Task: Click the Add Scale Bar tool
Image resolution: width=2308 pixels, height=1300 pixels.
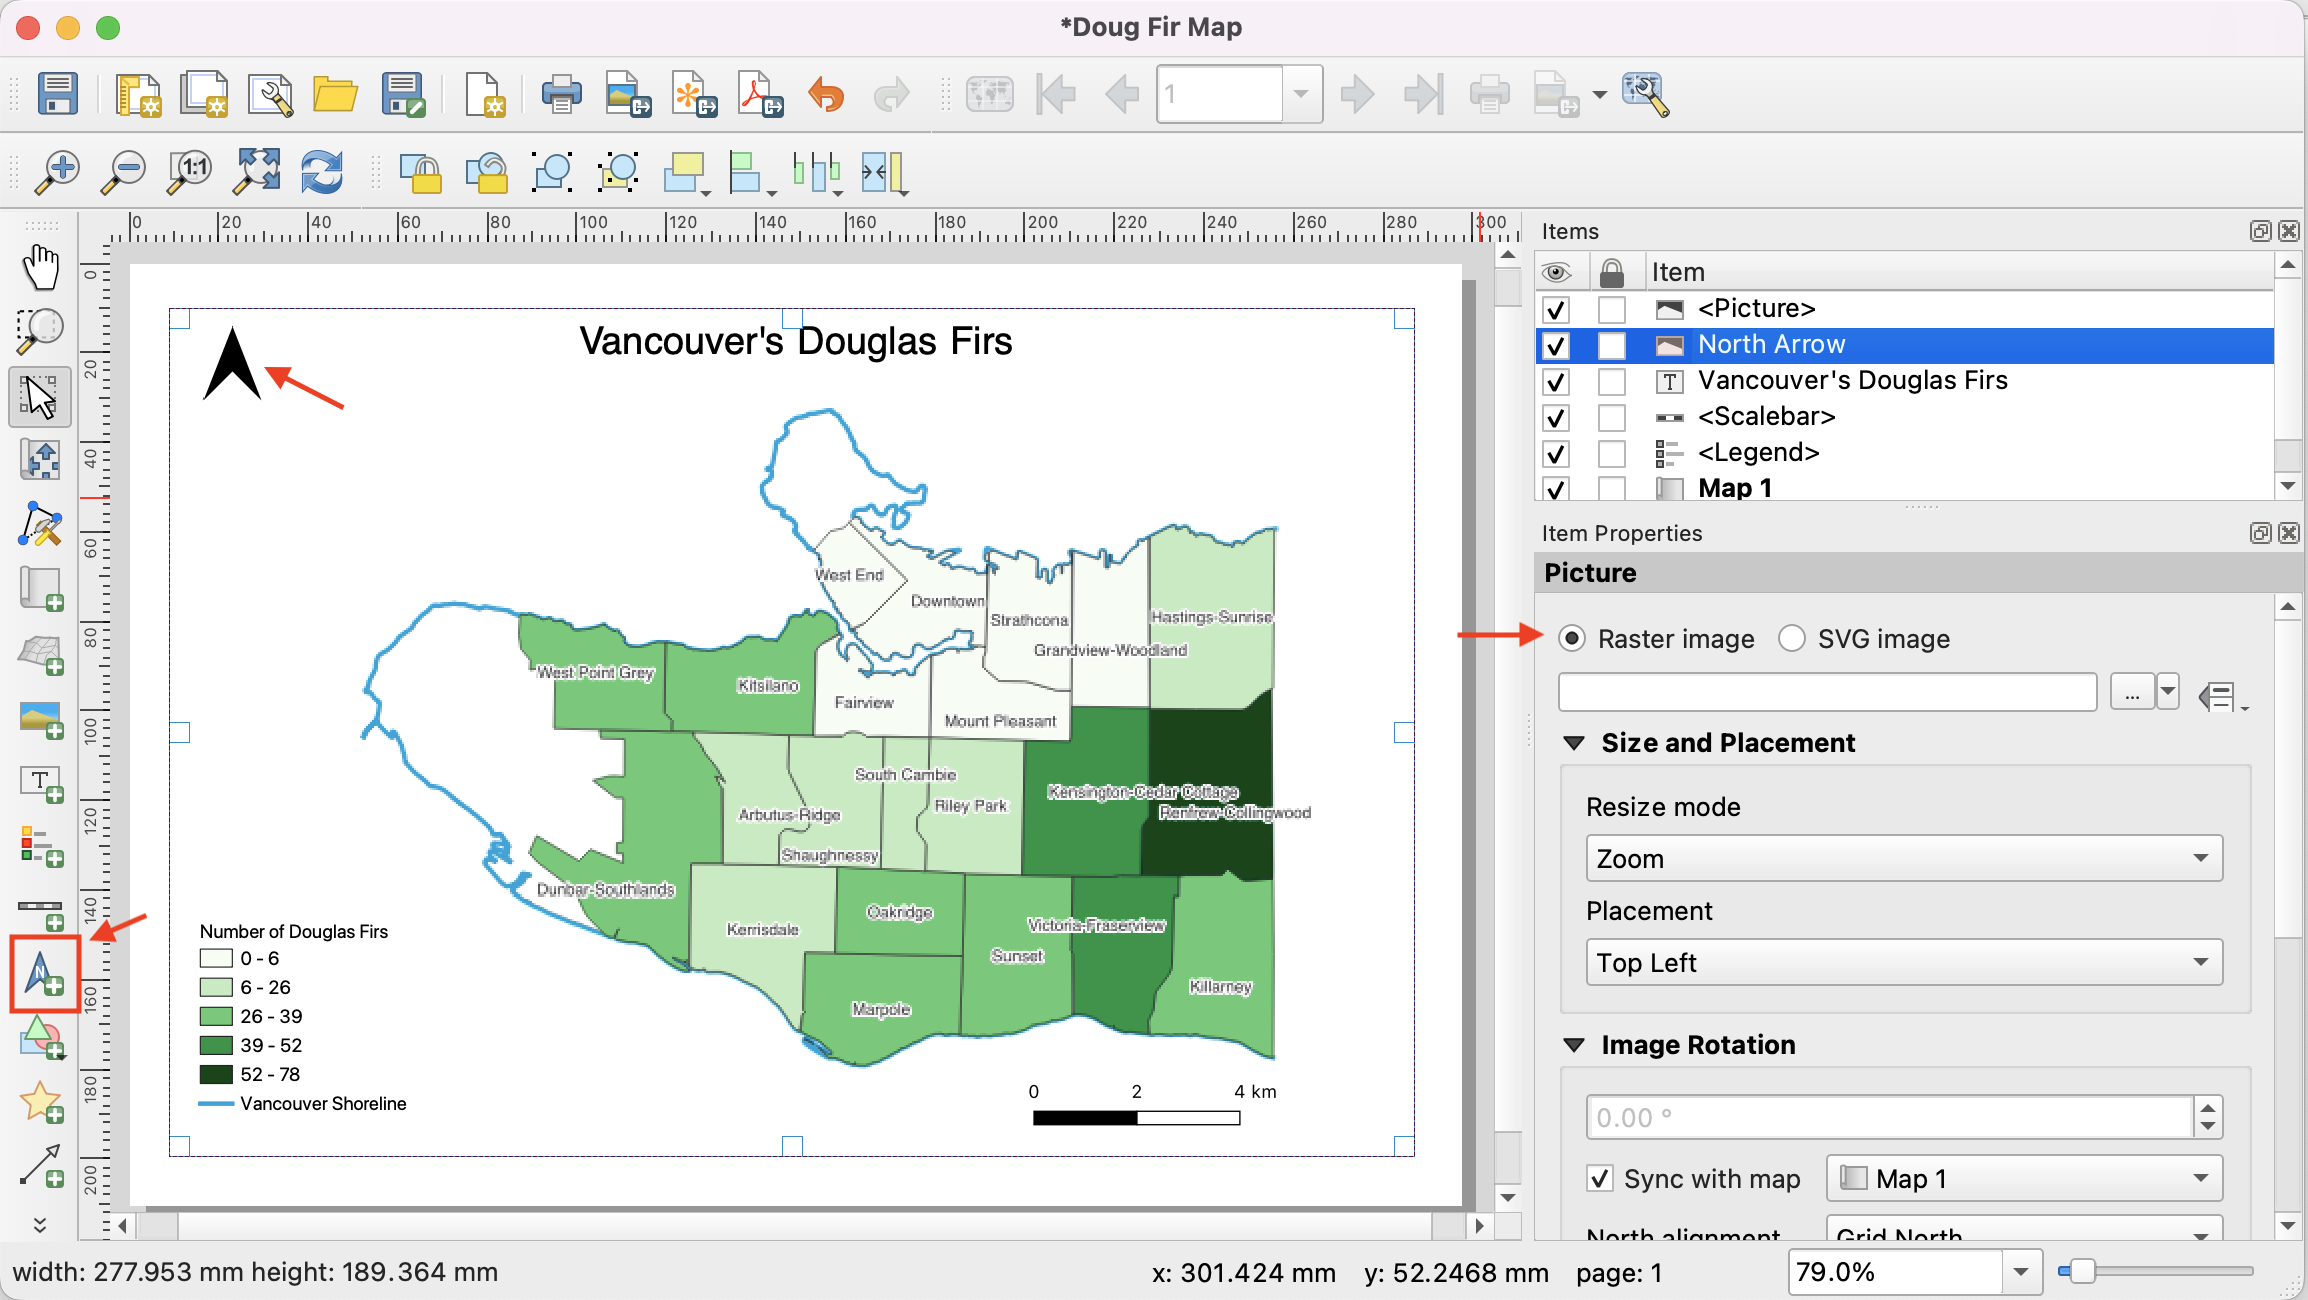Action: coord(41,911)
